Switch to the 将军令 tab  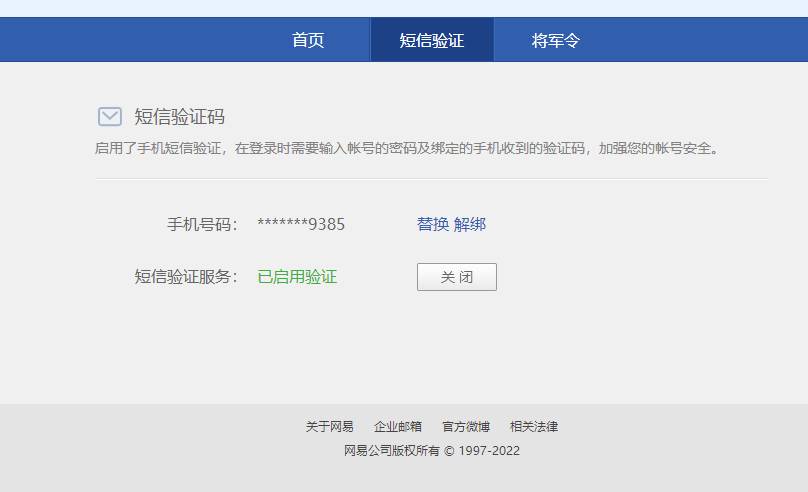[556, 40]
